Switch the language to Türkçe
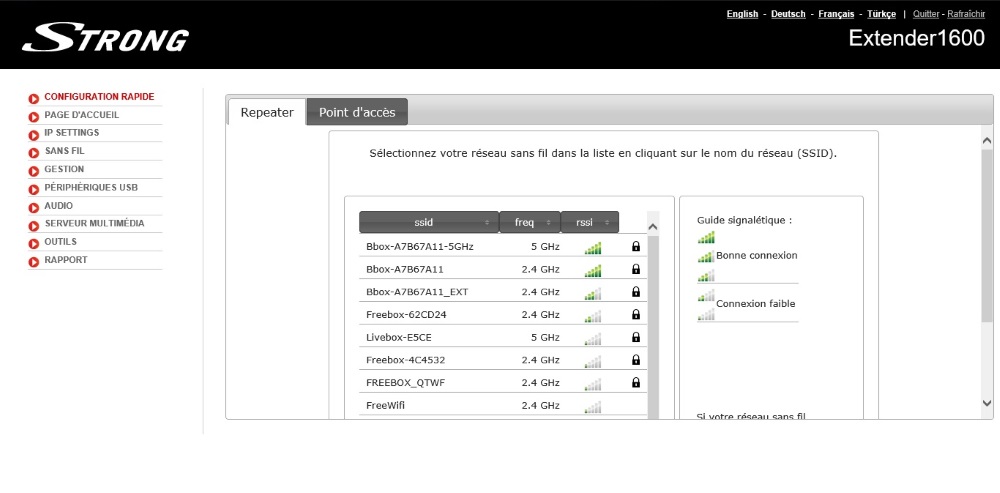Viewport: 1000px width, 493px height. pos(881,14)
